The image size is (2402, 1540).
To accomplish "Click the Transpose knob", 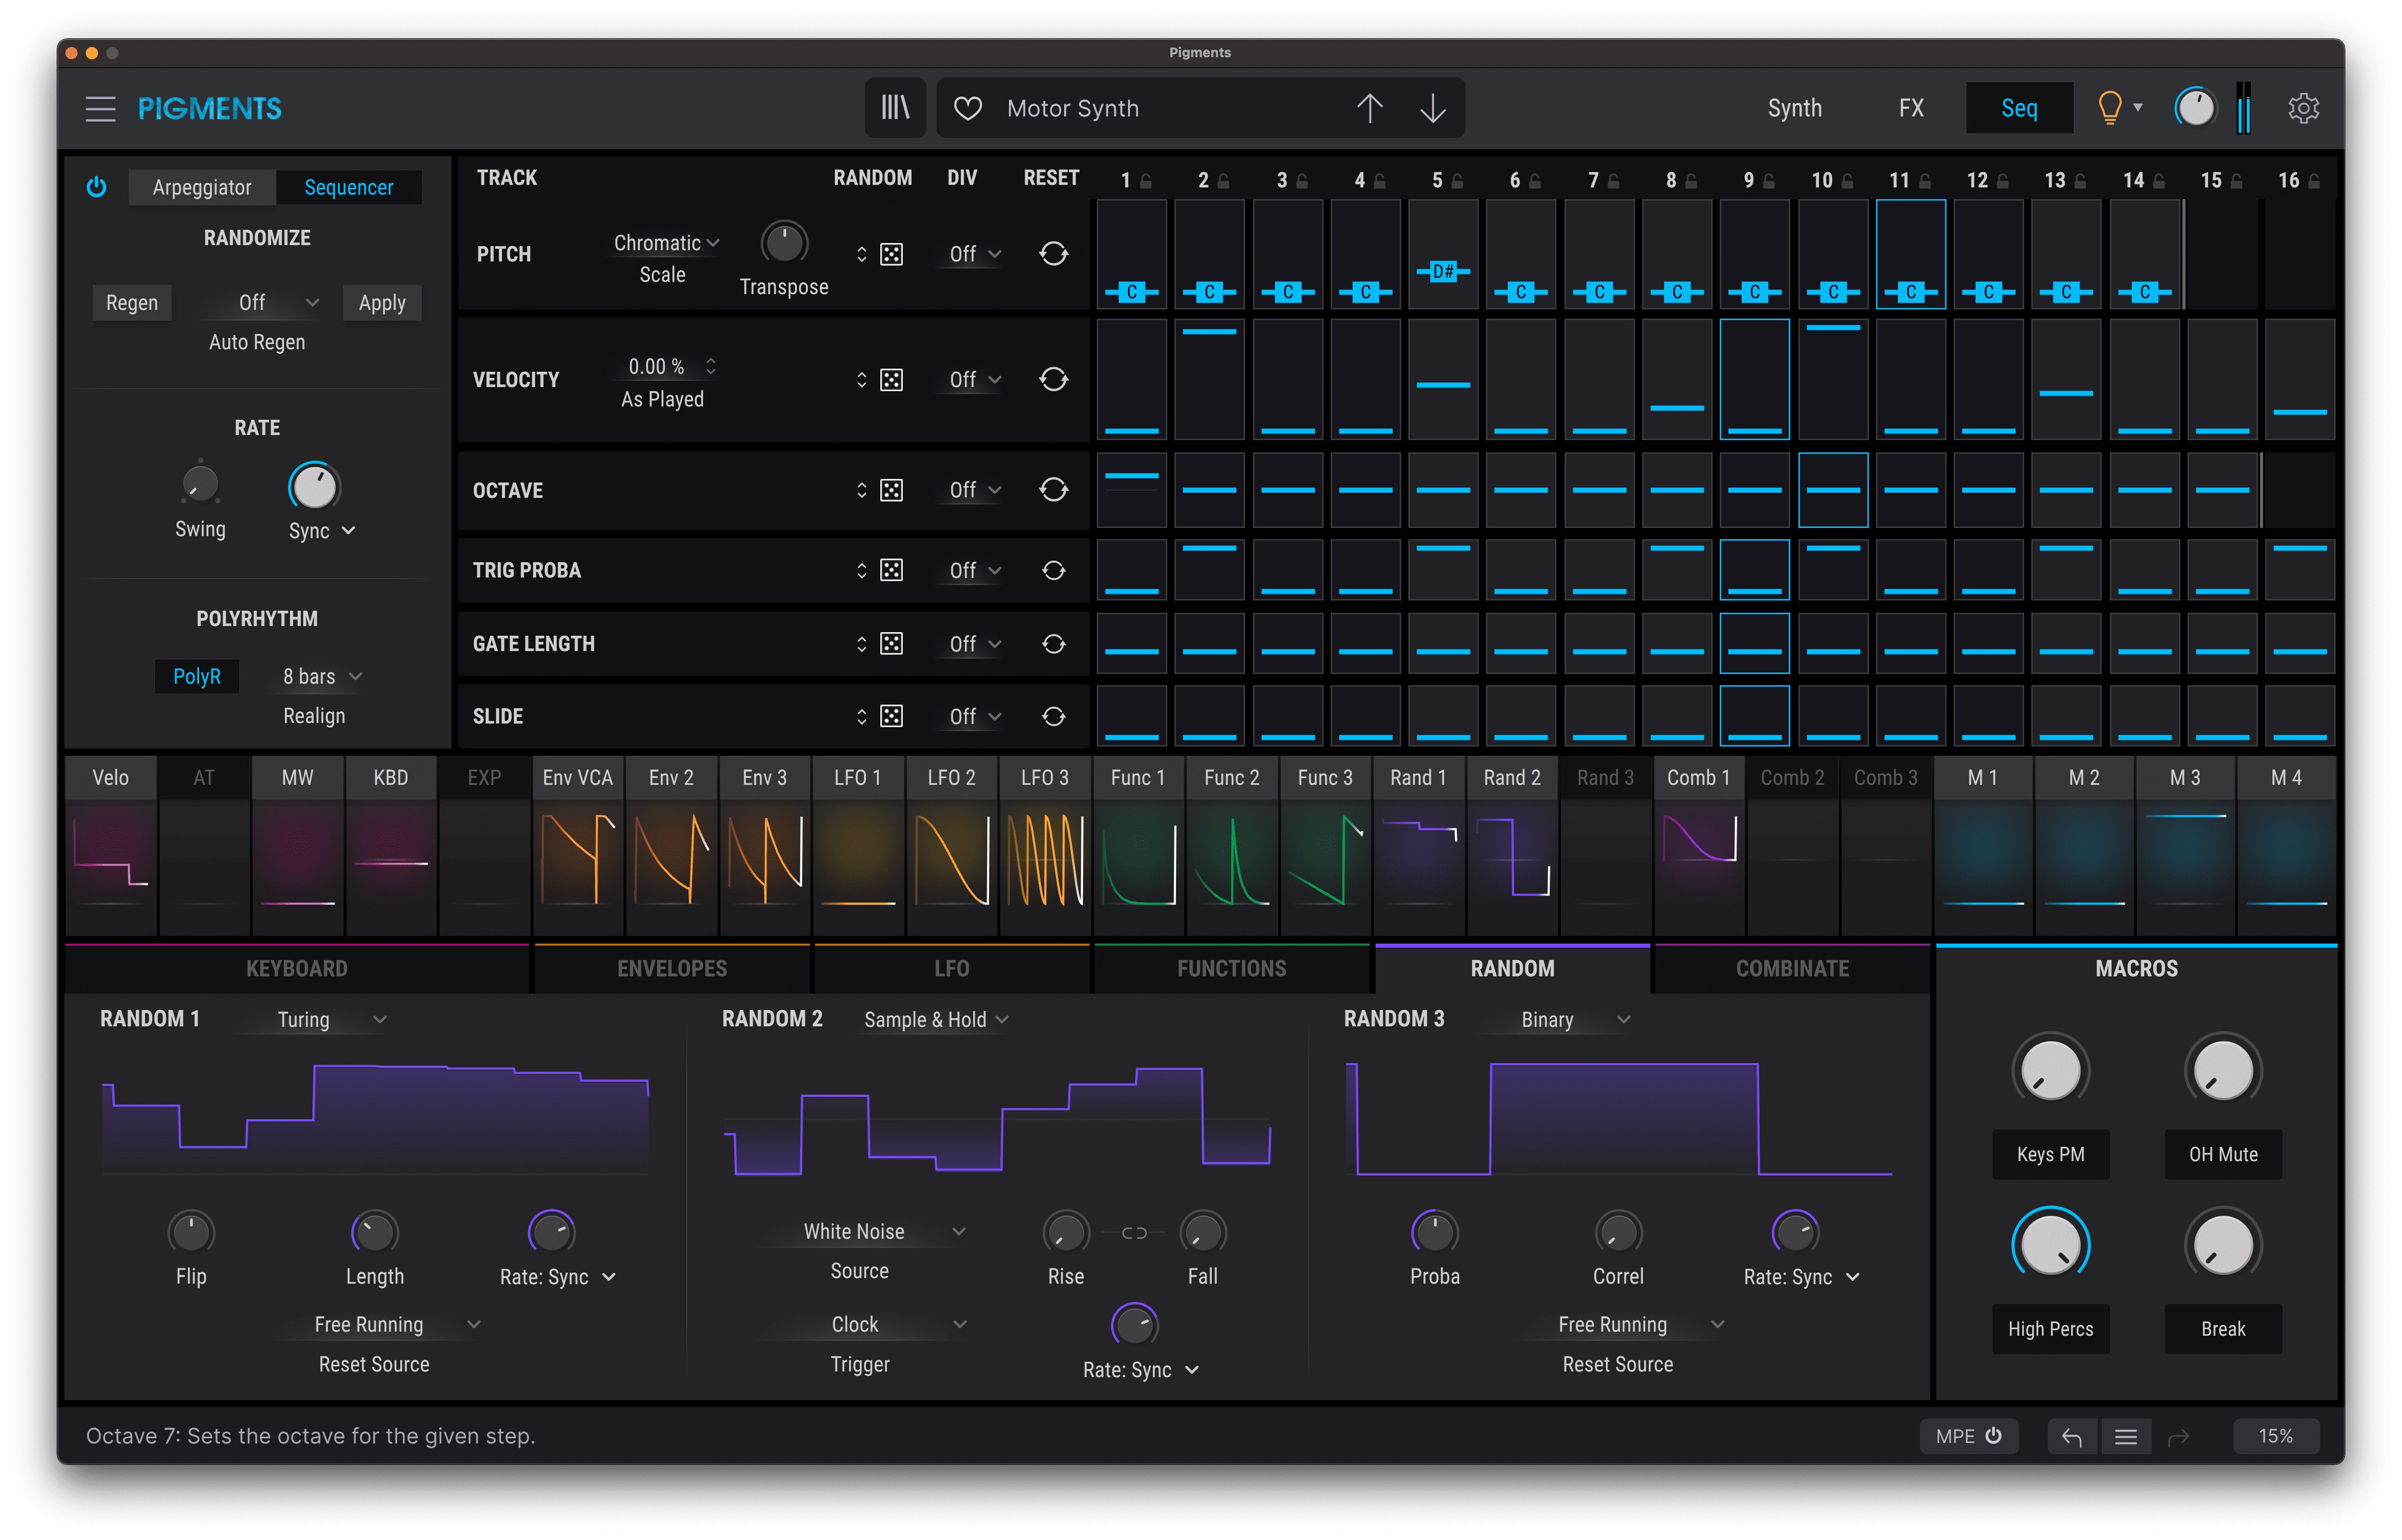I will coord(784,244).
